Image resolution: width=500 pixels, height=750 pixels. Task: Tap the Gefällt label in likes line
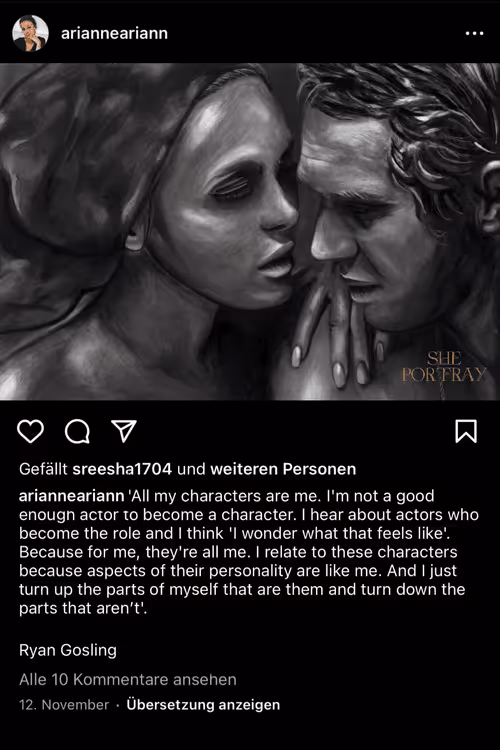(43, 469)
